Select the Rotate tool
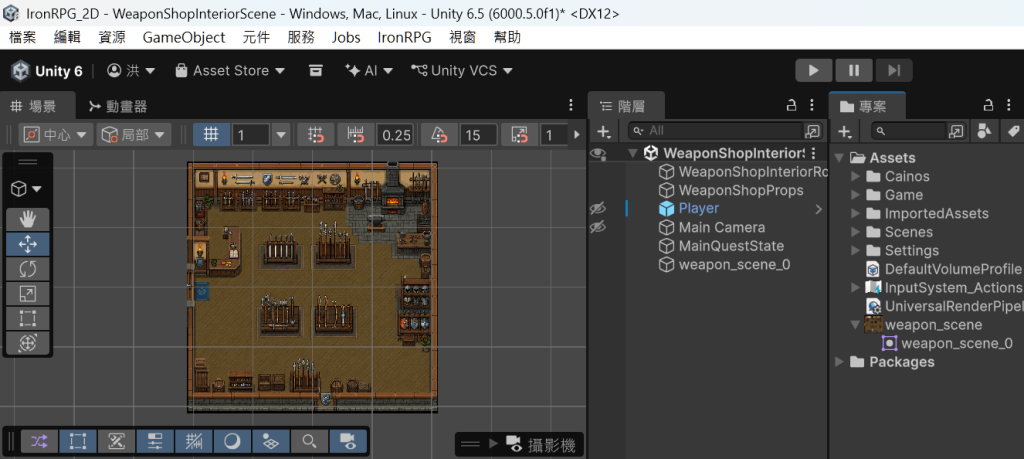The height and width of the screenshot is (459, 1024). 27,269
